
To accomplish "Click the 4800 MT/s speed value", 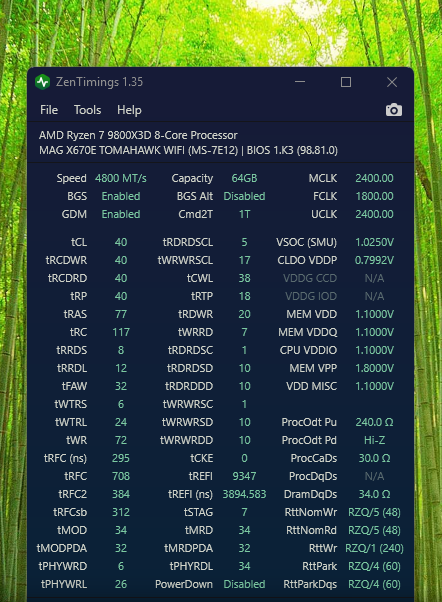I will pos(121,178).
